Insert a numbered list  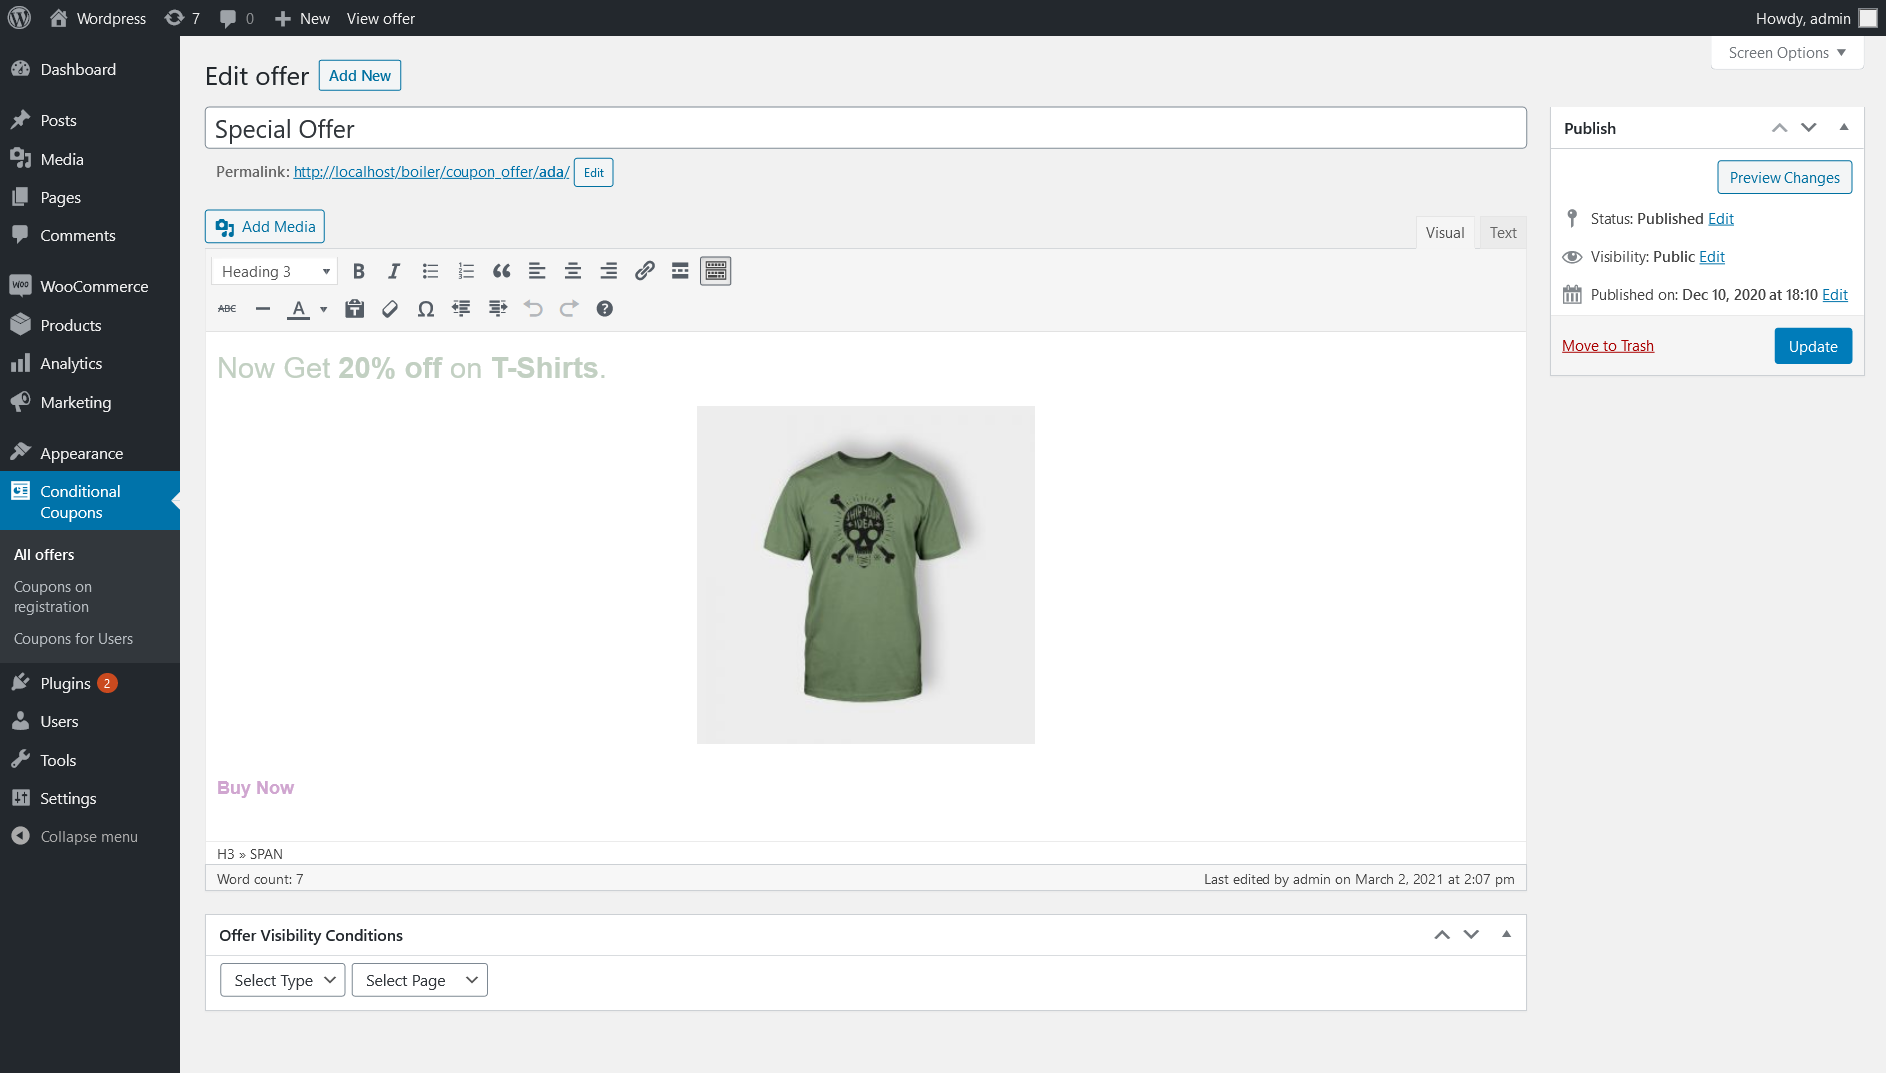pos(465,270)
